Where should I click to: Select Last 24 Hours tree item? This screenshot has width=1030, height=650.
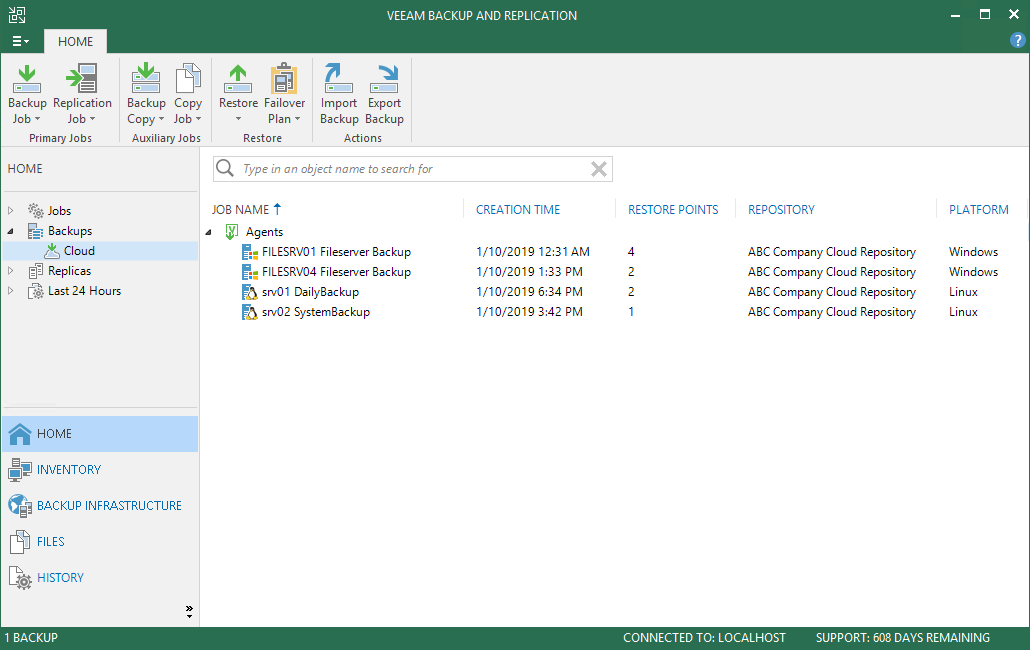pyautogui.click(x=84, y=291)
